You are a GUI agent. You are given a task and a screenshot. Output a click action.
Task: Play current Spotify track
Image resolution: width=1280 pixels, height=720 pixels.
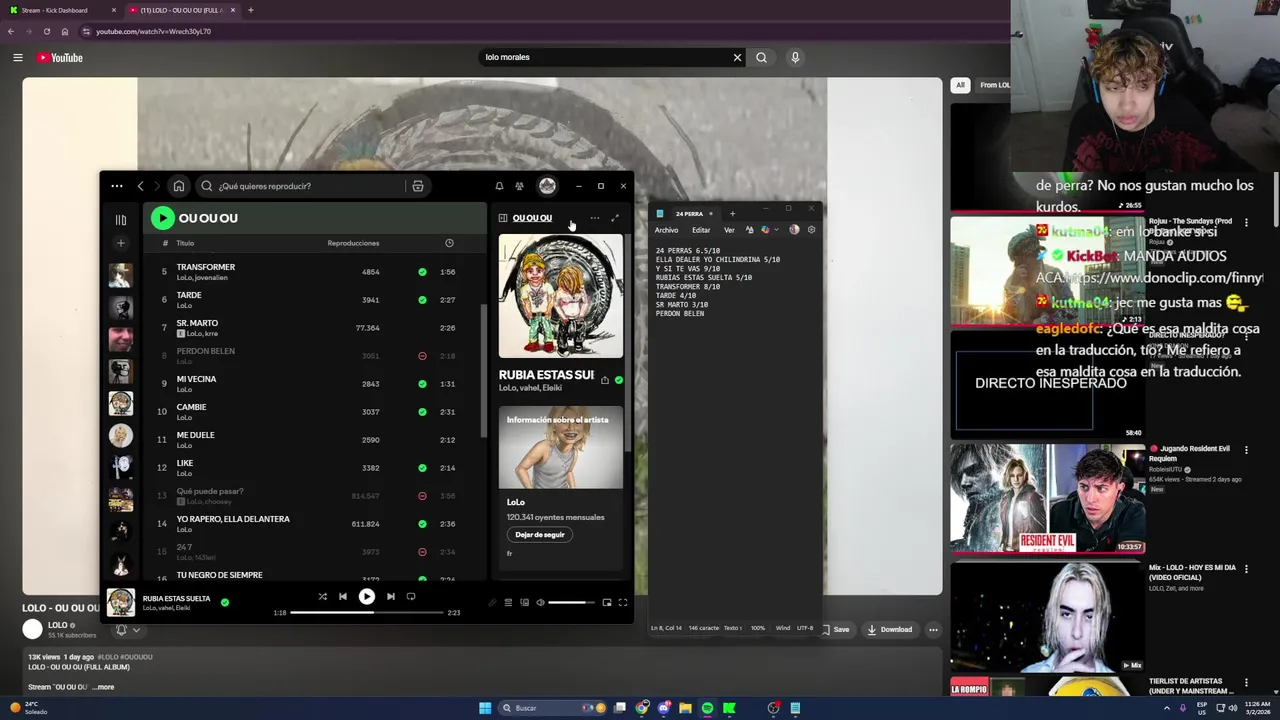367,597
